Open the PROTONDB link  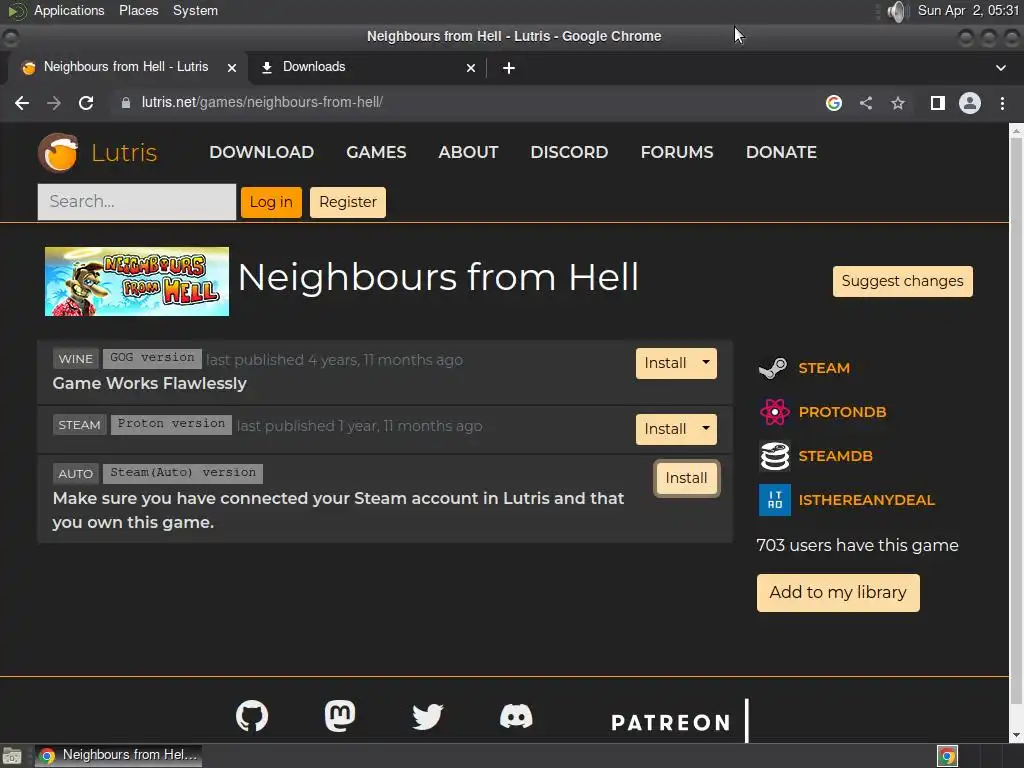pos(842,412)
